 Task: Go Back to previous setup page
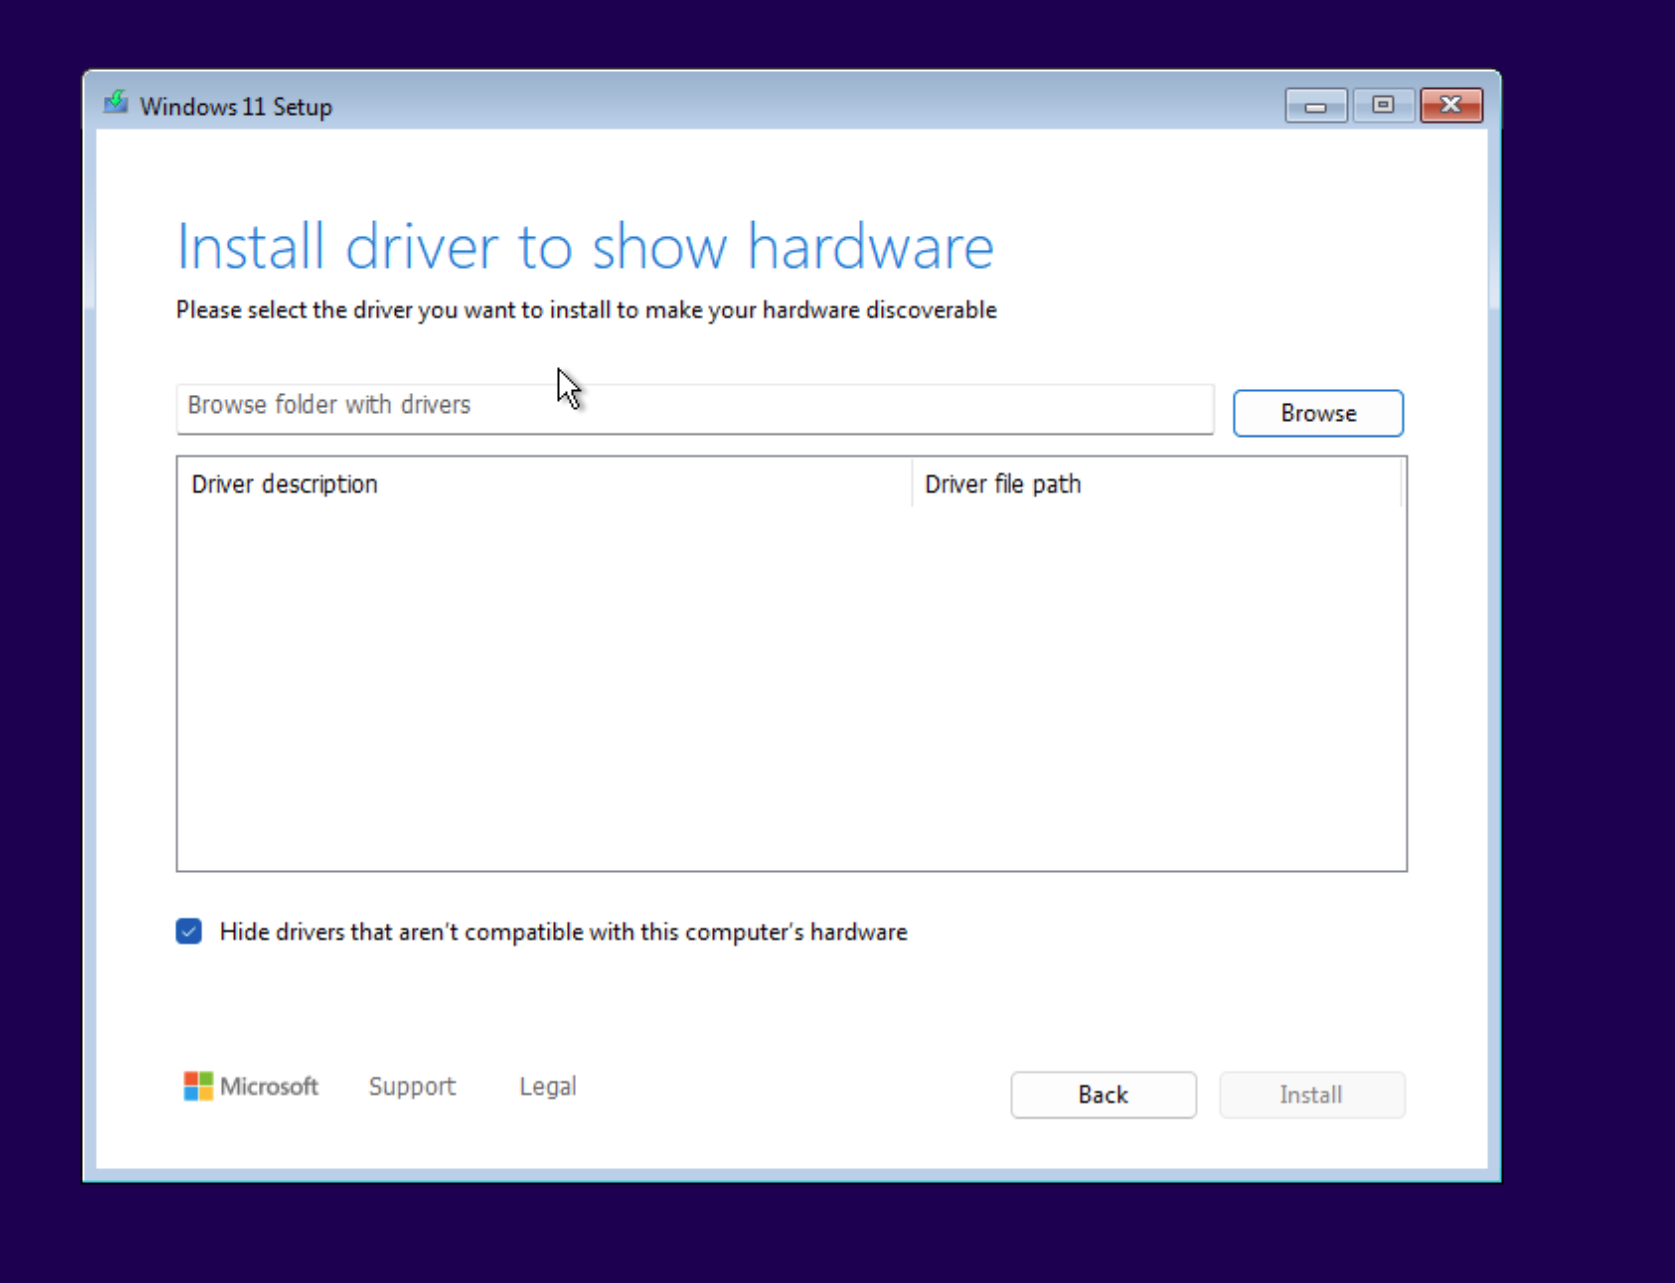click(x=1103, y=1094)
